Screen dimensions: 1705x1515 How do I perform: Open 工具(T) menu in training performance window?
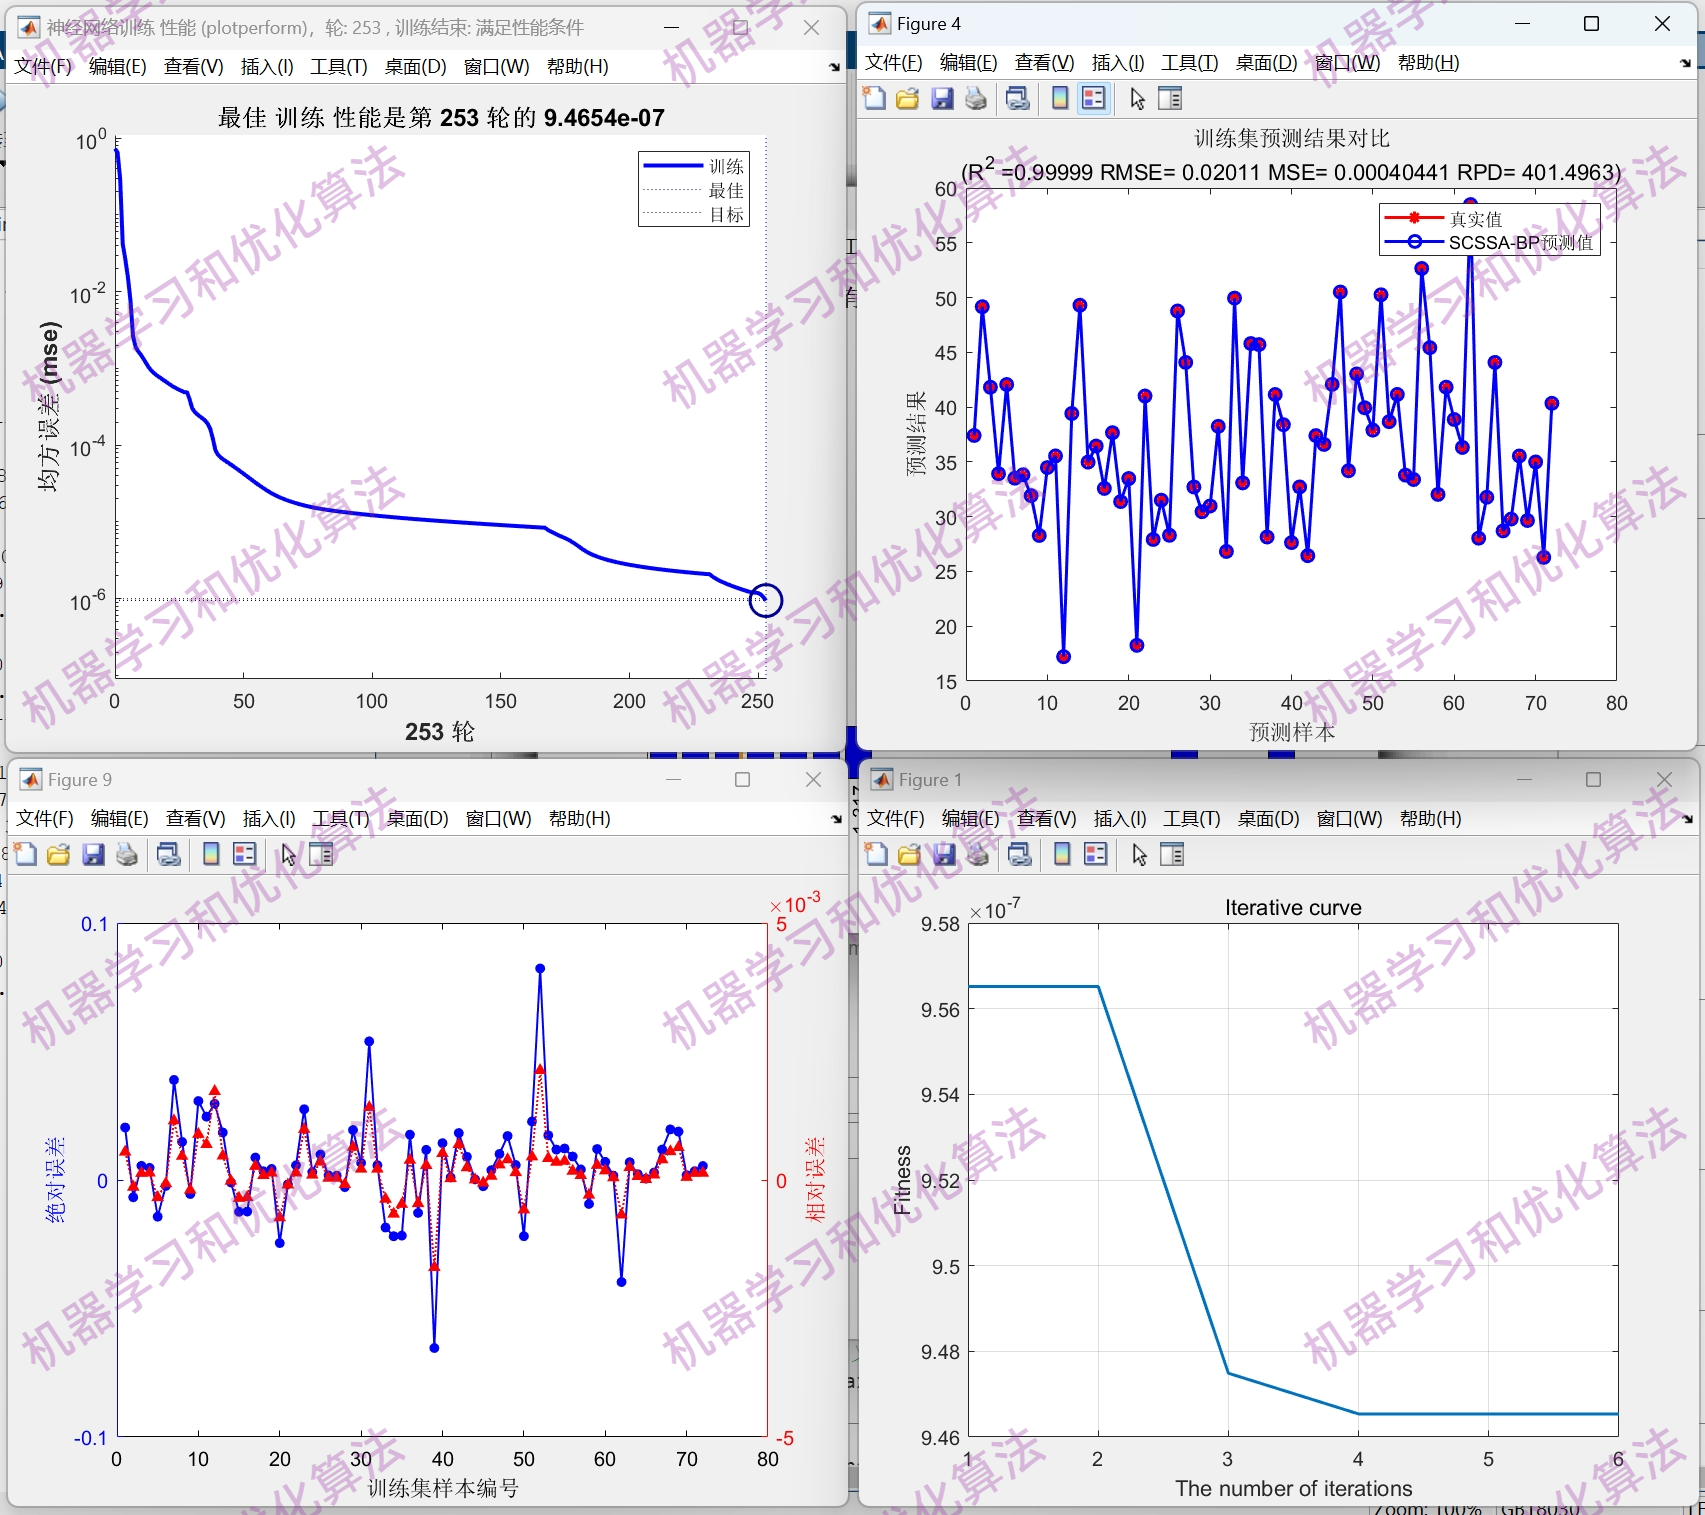339,67
